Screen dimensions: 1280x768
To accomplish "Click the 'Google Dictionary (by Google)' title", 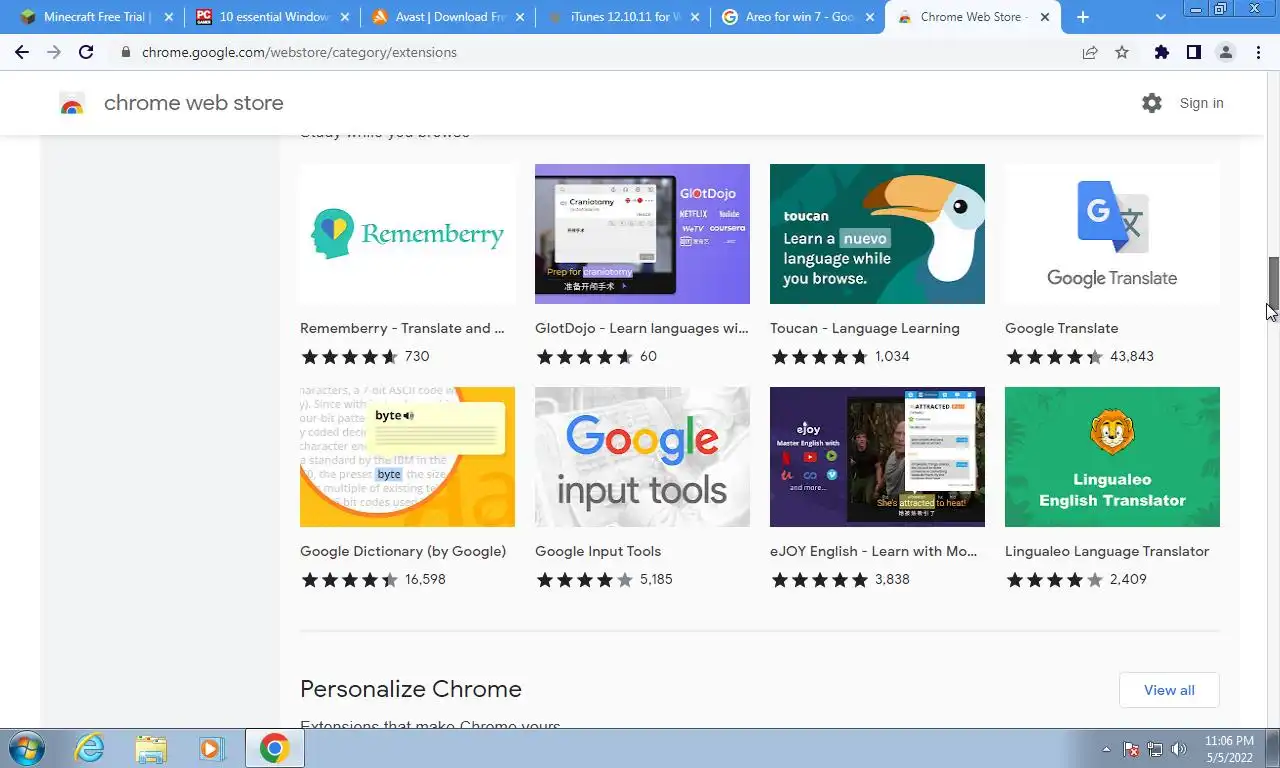I will pyautogui.click(x=403, y=551).
